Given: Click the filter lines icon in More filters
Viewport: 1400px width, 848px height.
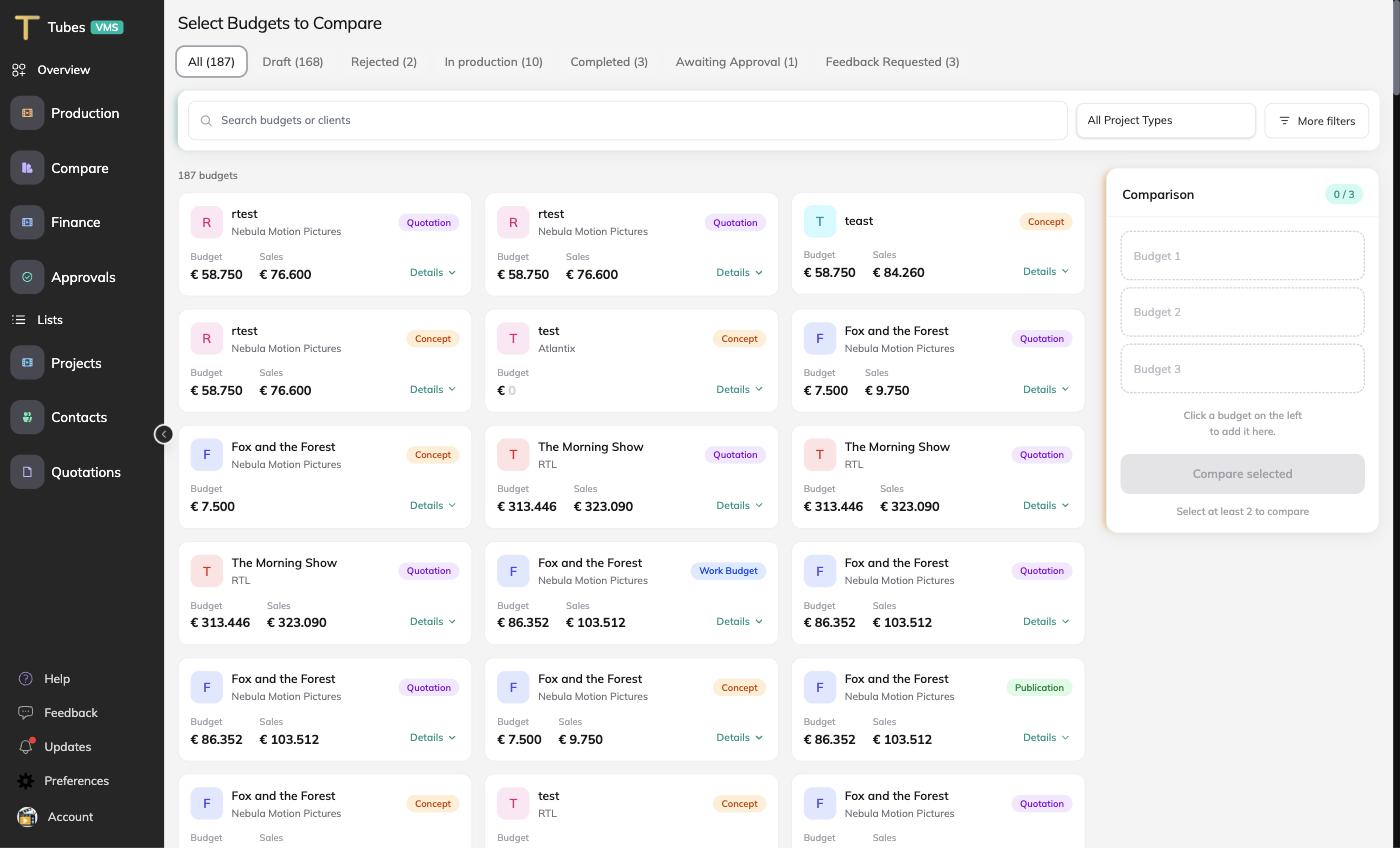Looking at the screenshot, I should 1285,121.
